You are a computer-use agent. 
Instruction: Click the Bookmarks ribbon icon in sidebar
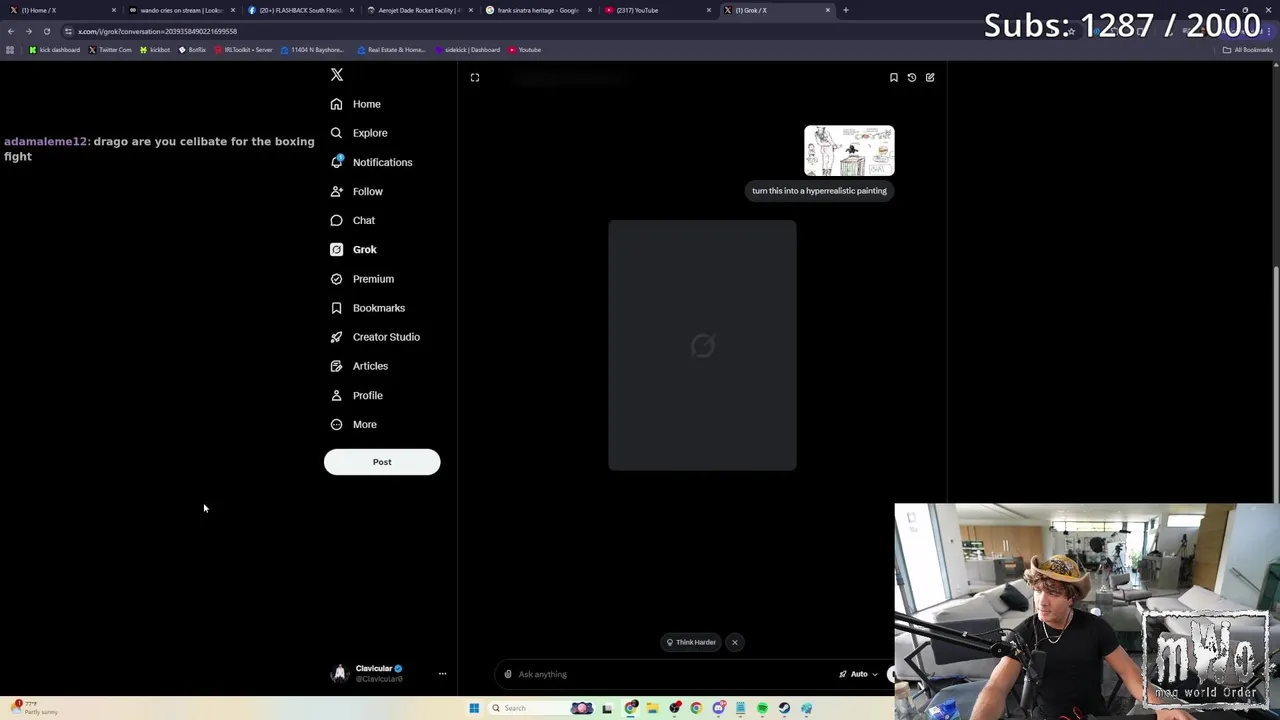(x=336, y=308)
